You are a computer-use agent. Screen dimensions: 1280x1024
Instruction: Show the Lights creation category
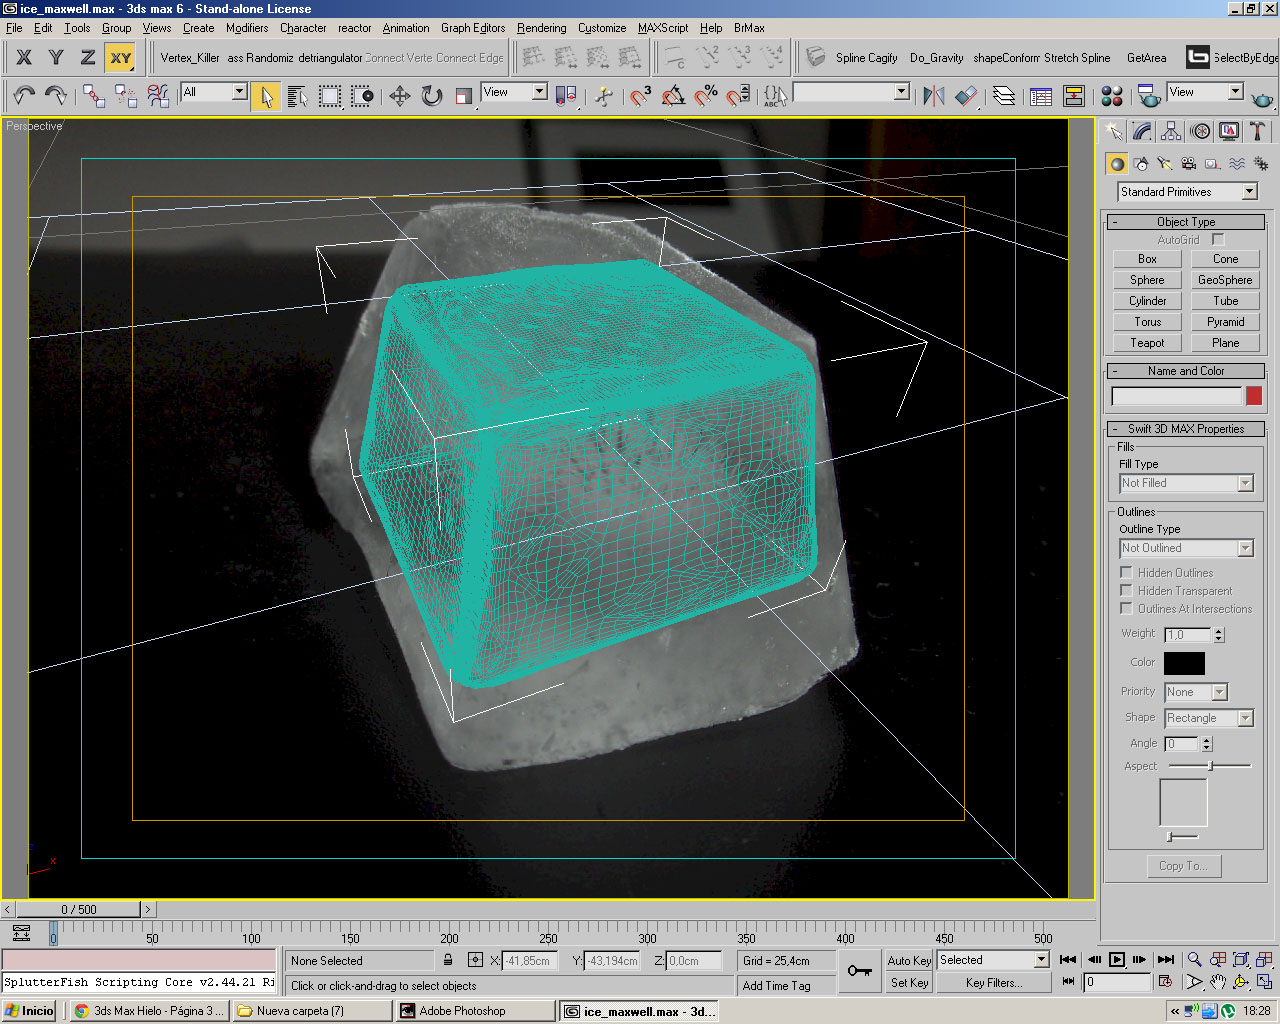coord(1165,164)
